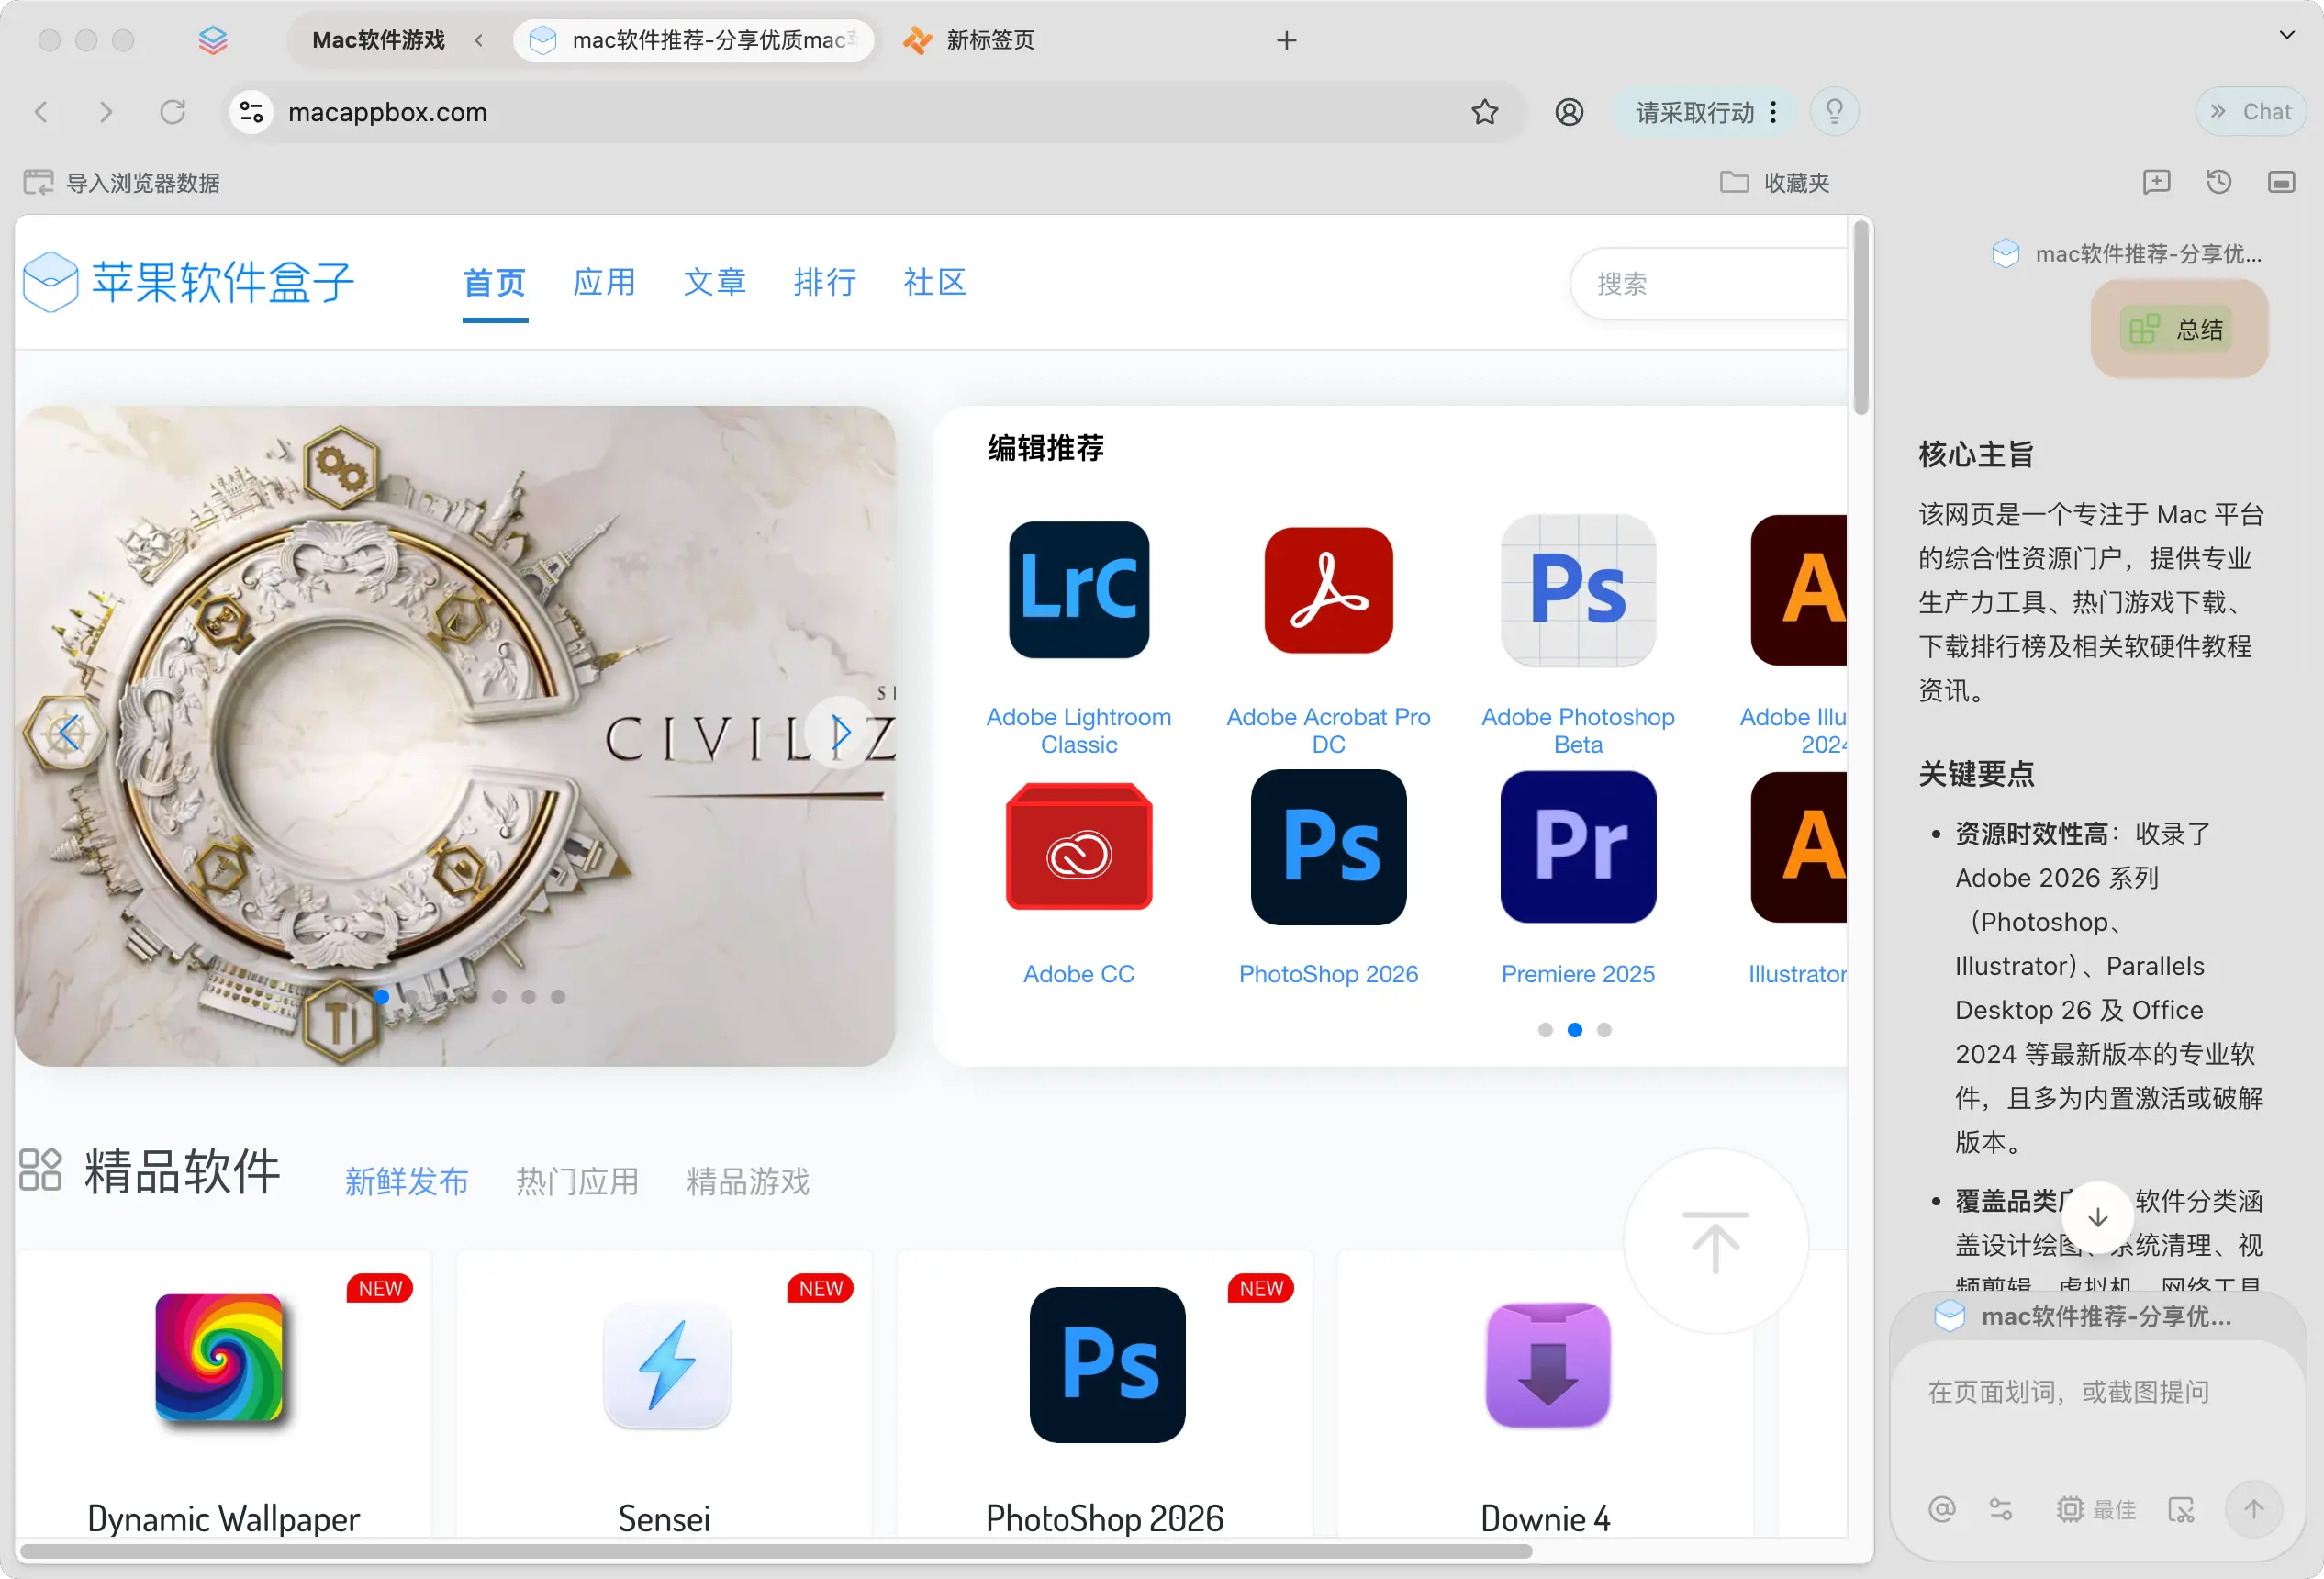Click the 总结 summary button
Image resolution: width=2324 pixels, height=1579 pixels.
pyautogui.click(x=2178, y=328)
